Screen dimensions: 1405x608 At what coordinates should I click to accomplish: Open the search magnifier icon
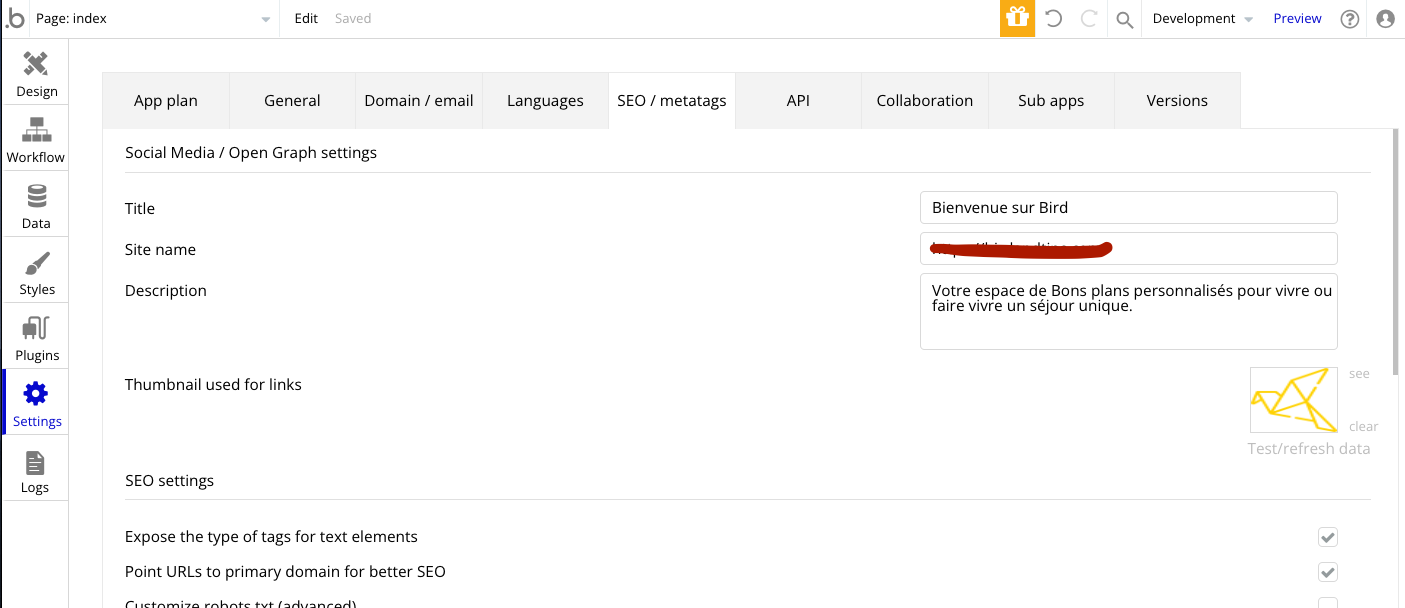(x=1125, y=19)
